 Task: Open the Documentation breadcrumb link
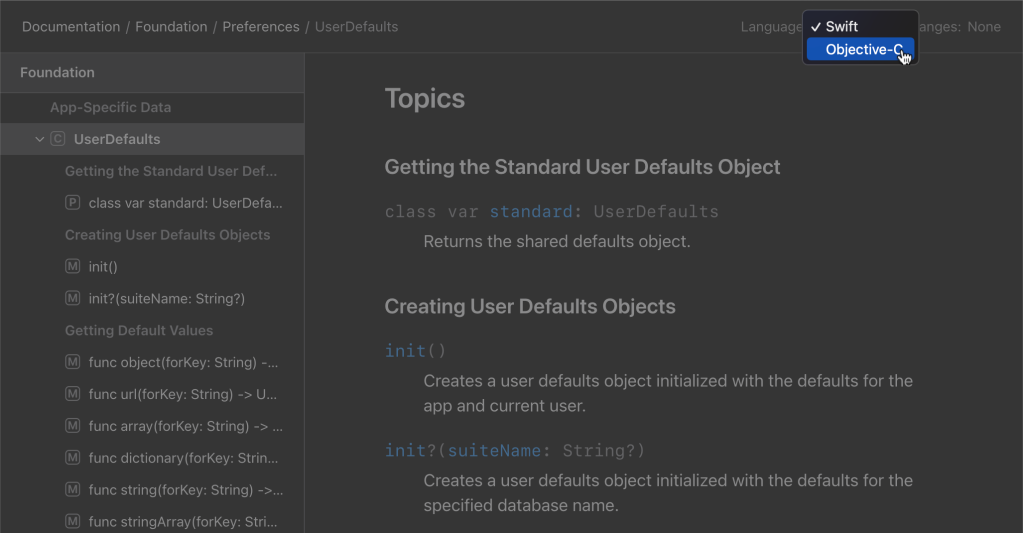[71, 27]
